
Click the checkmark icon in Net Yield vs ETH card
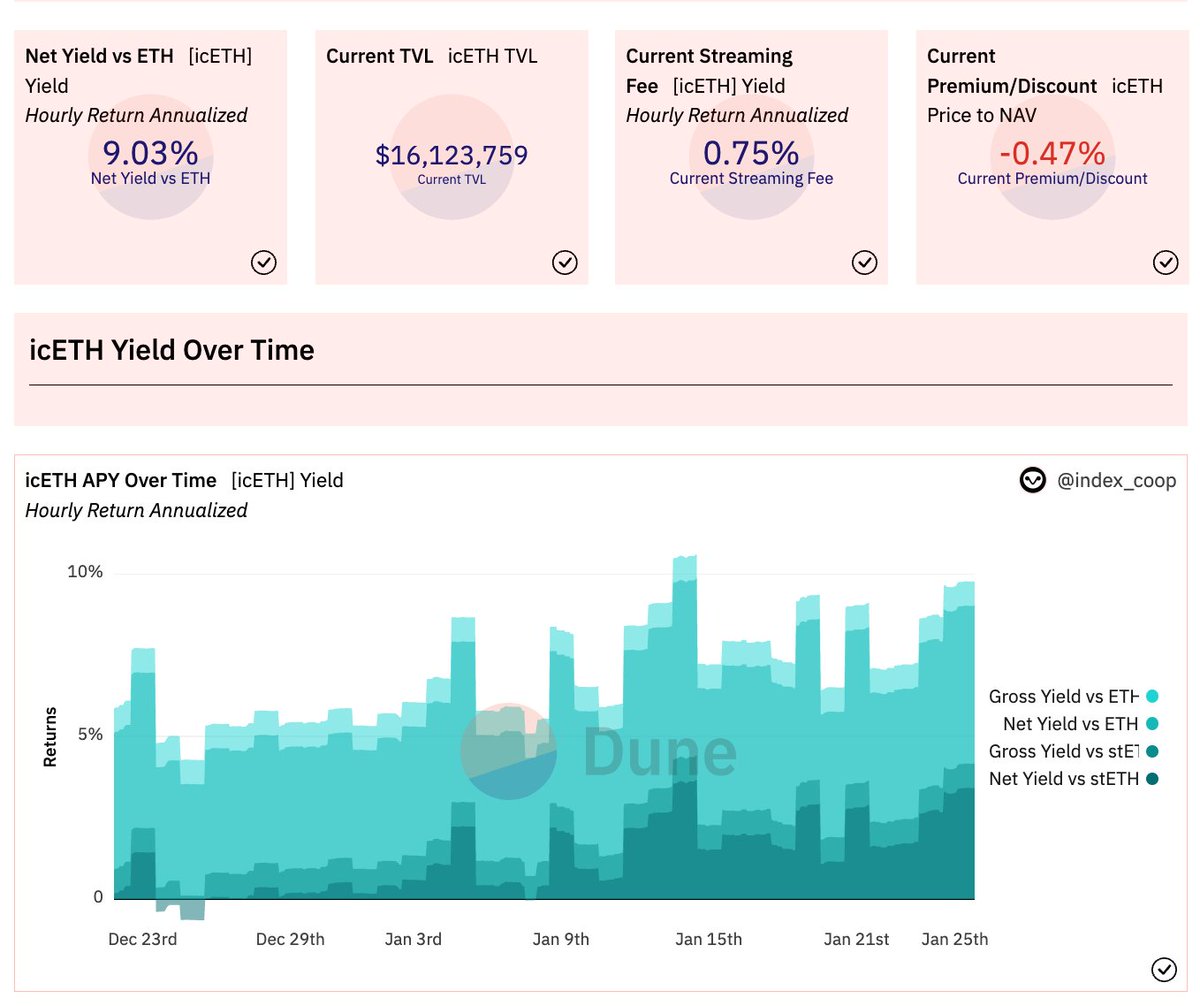click(x=263, y=263)
